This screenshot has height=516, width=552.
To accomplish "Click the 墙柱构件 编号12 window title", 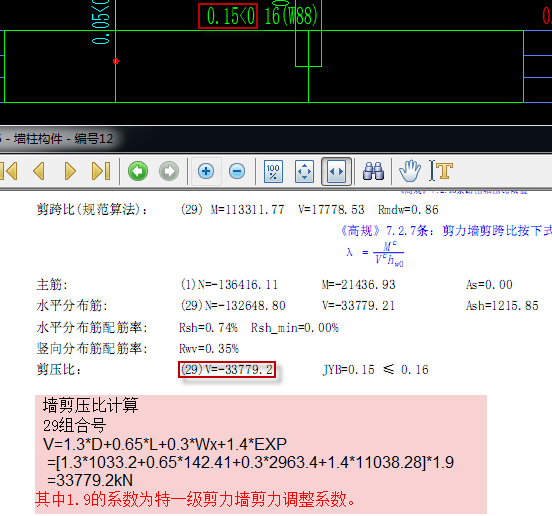I will click(x=57, y=139).
